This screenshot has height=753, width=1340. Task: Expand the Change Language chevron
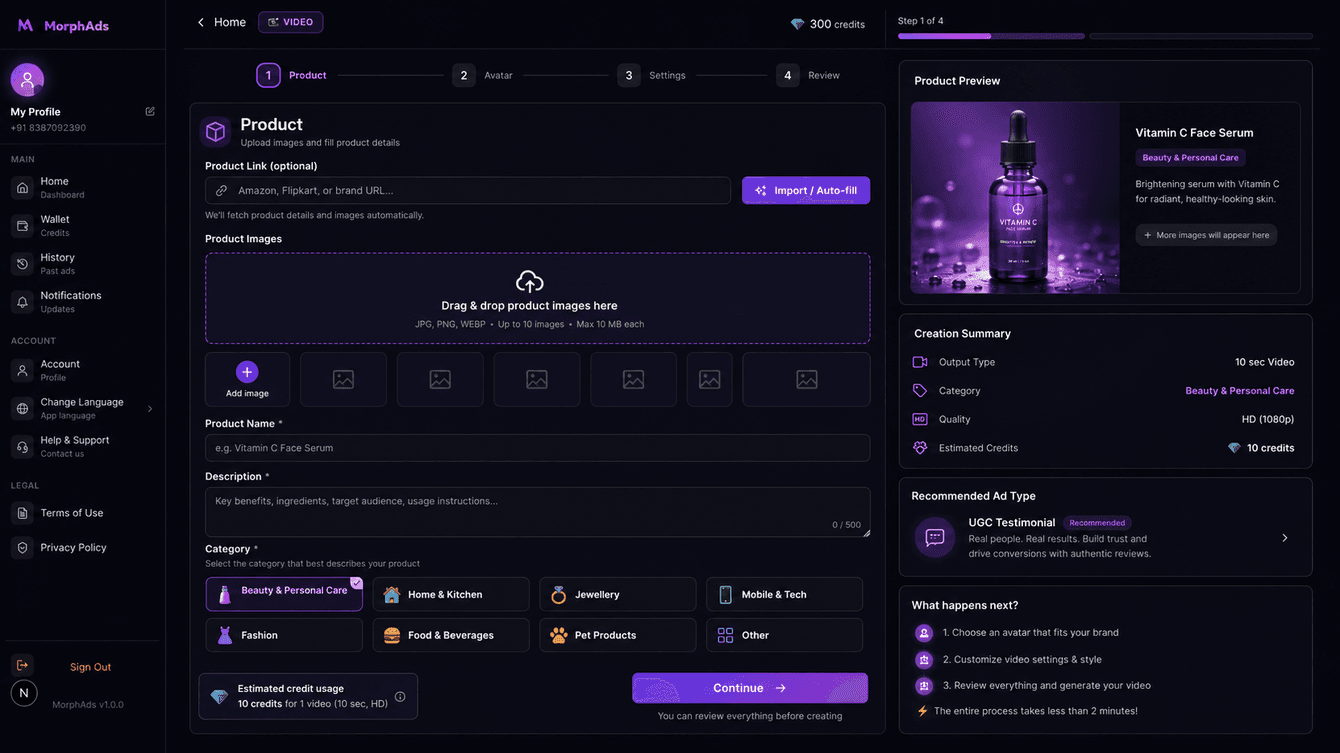pos(150,409)
